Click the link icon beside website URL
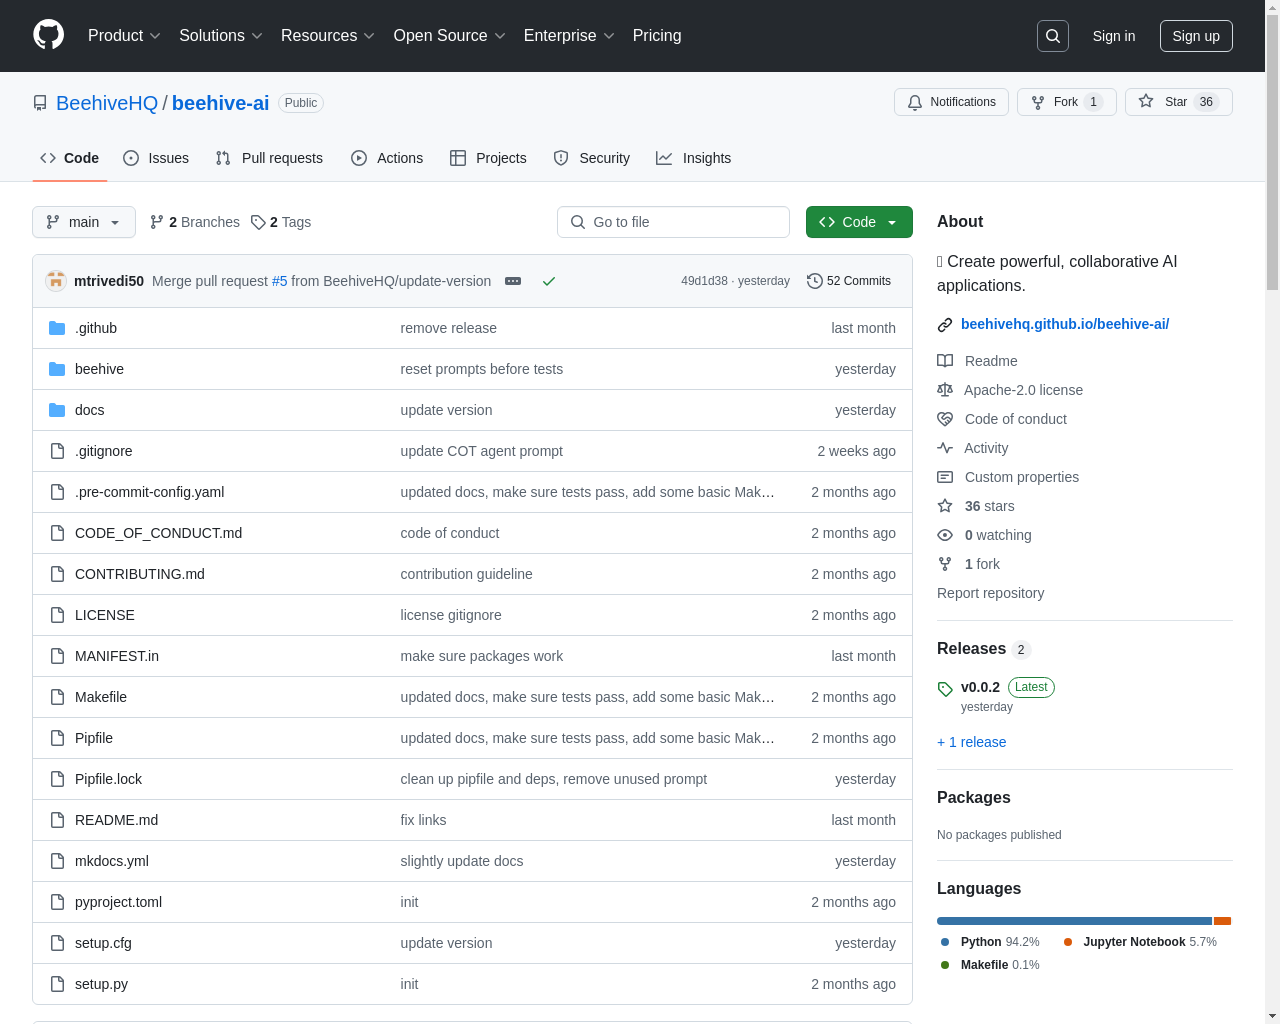Screen dimensions: 1280x1024 pos(945,325)
